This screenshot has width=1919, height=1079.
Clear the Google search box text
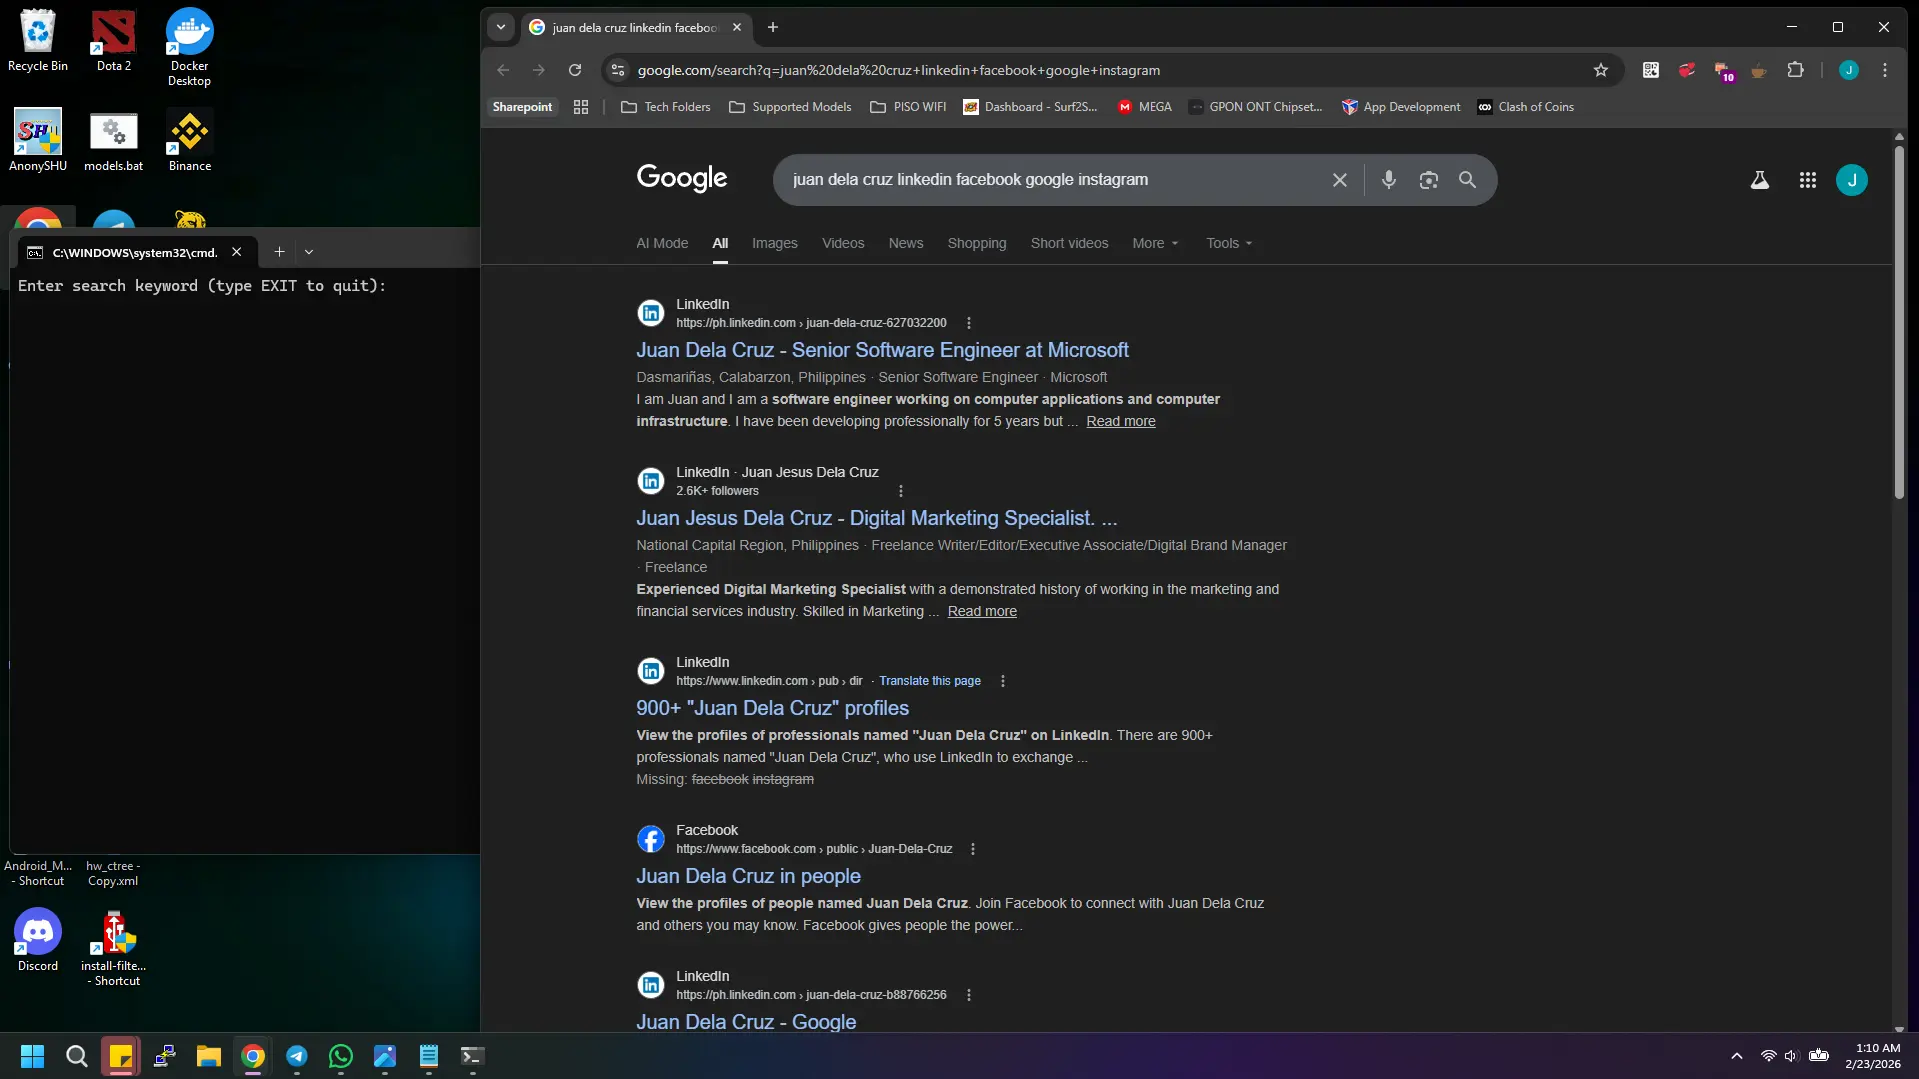(x=1339, y=180)
